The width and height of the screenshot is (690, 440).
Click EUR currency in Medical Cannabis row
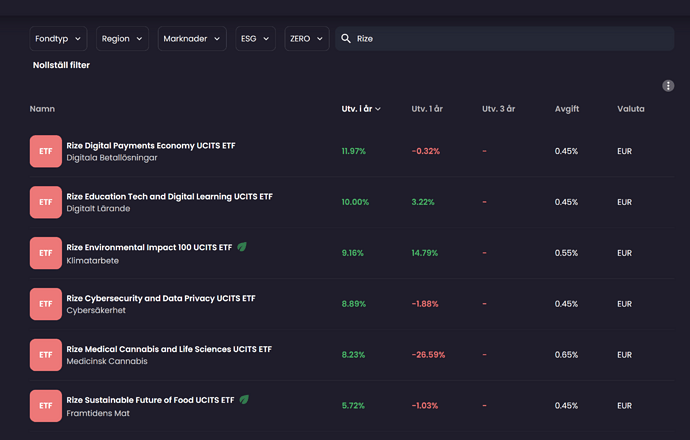(x=624, y=355)
